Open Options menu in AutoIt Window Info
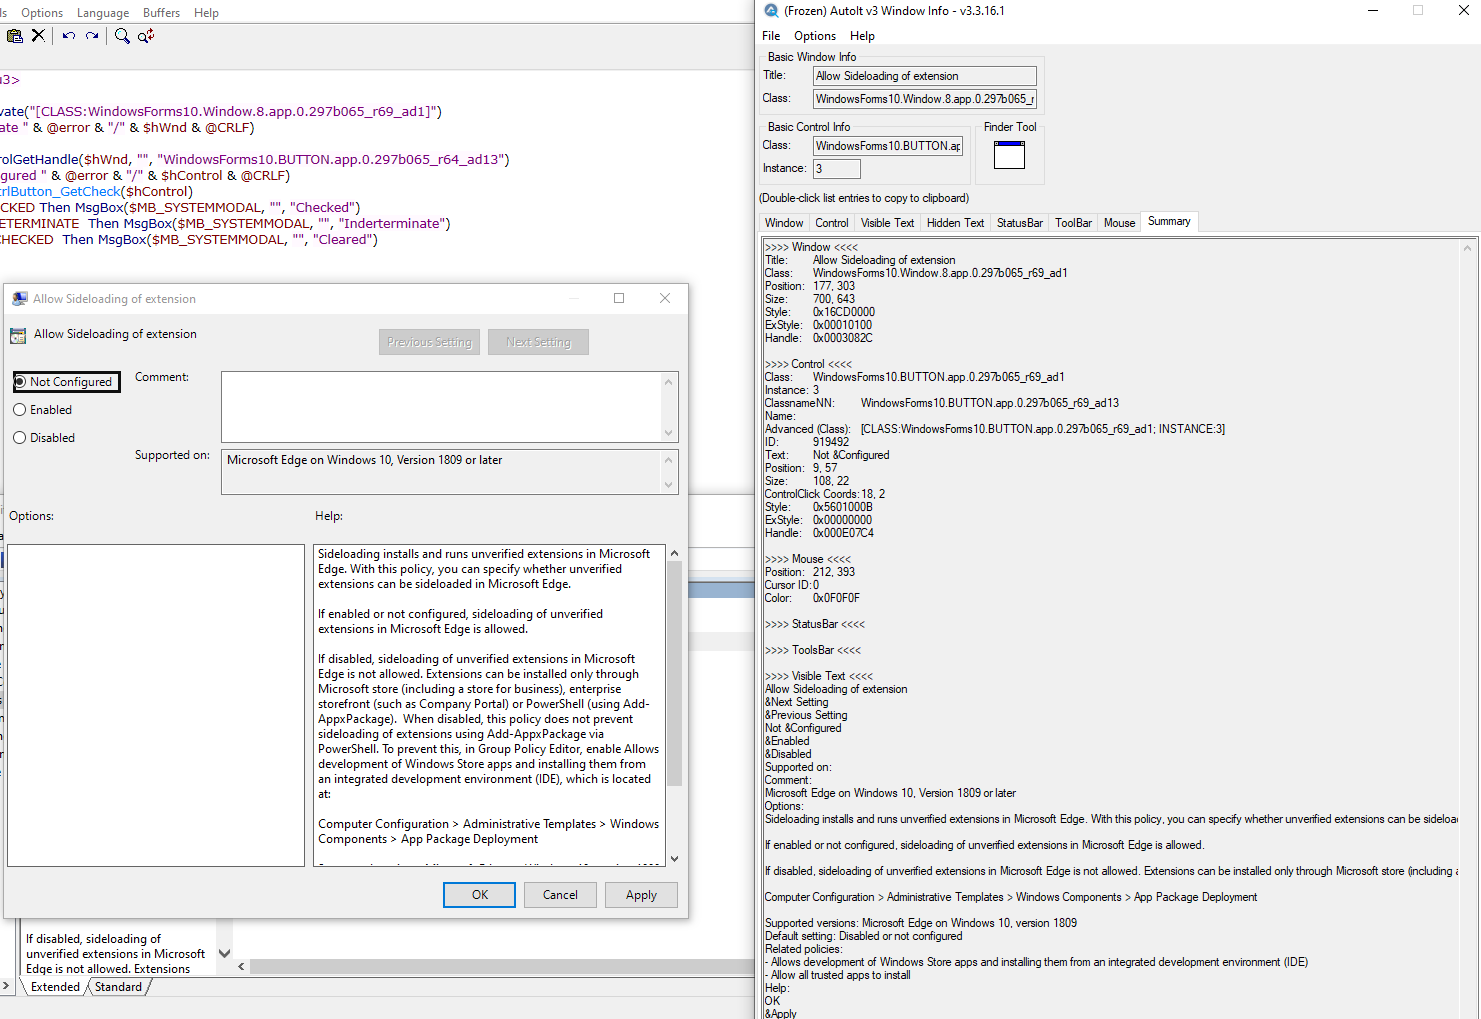The image size is (1481, 1019). 815,35
